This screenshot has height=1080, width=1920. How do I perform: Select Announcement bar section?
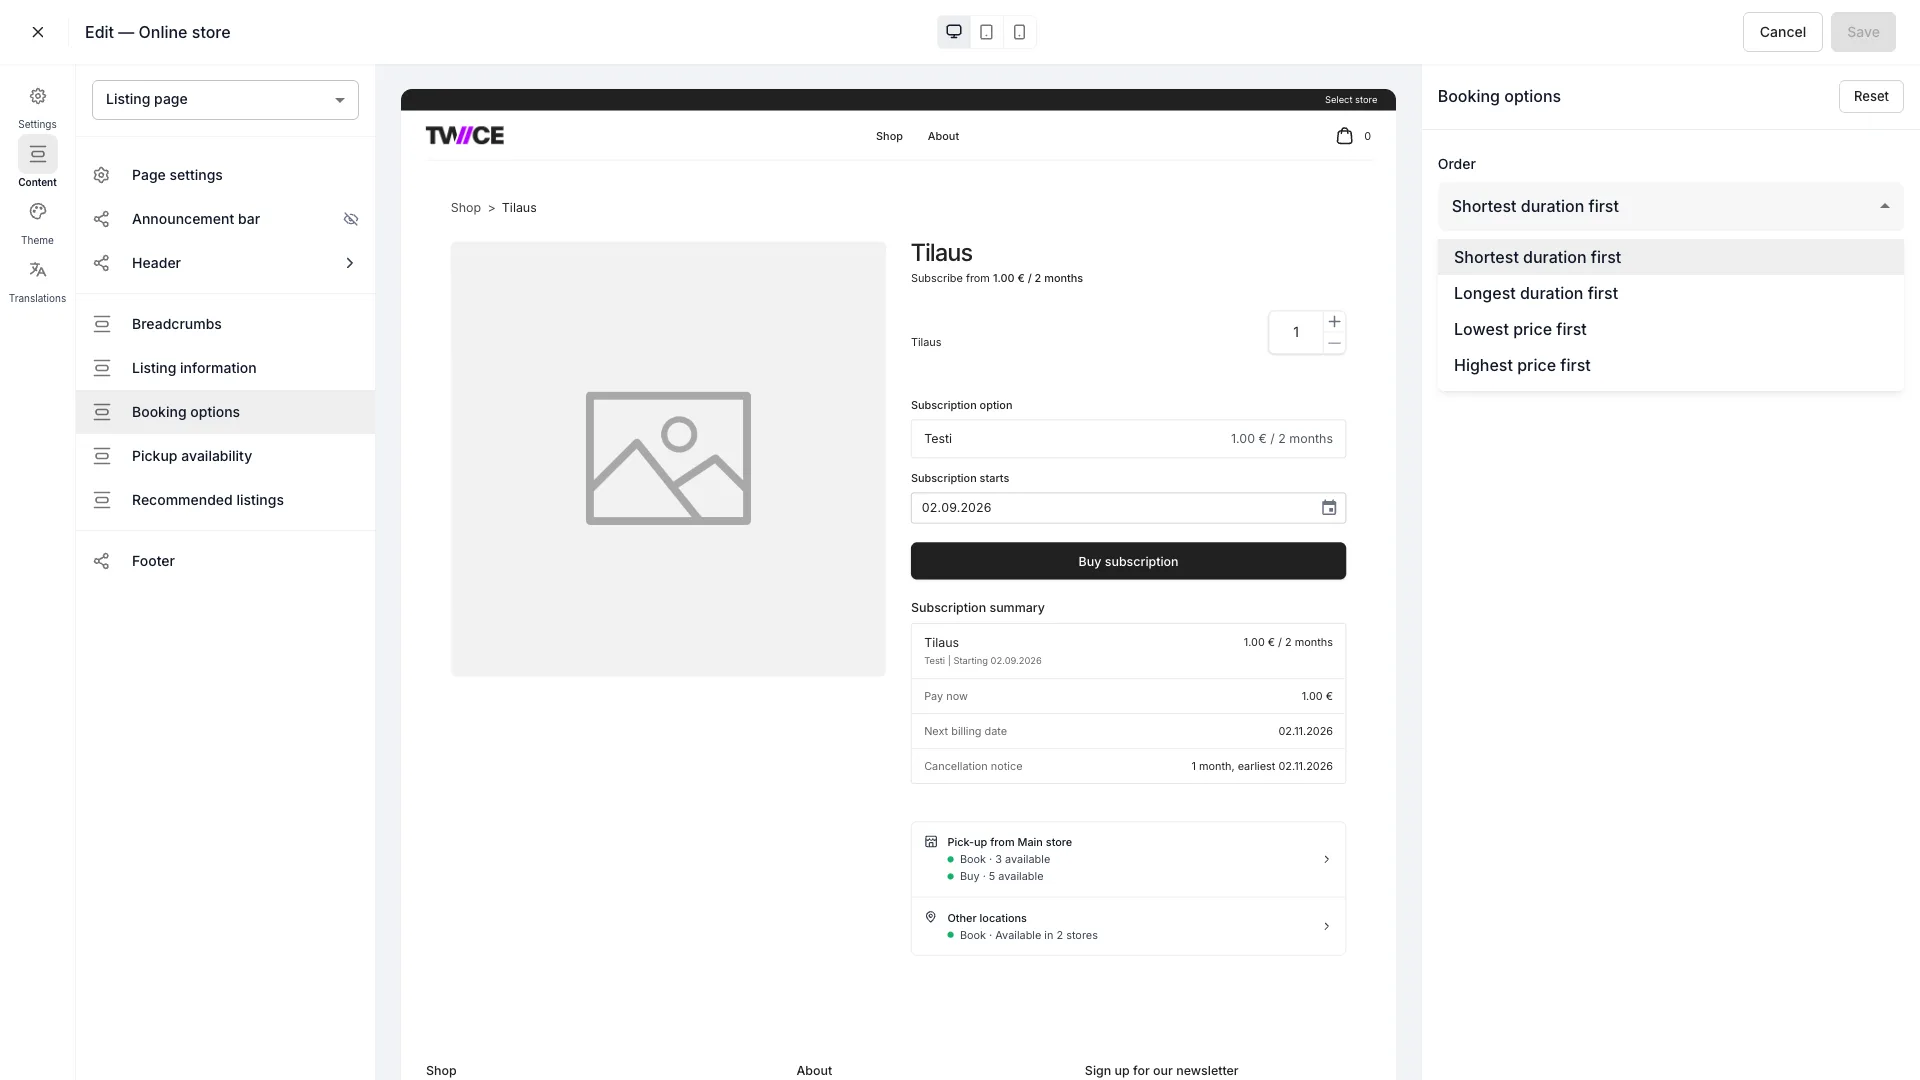(x=225, y=219)
